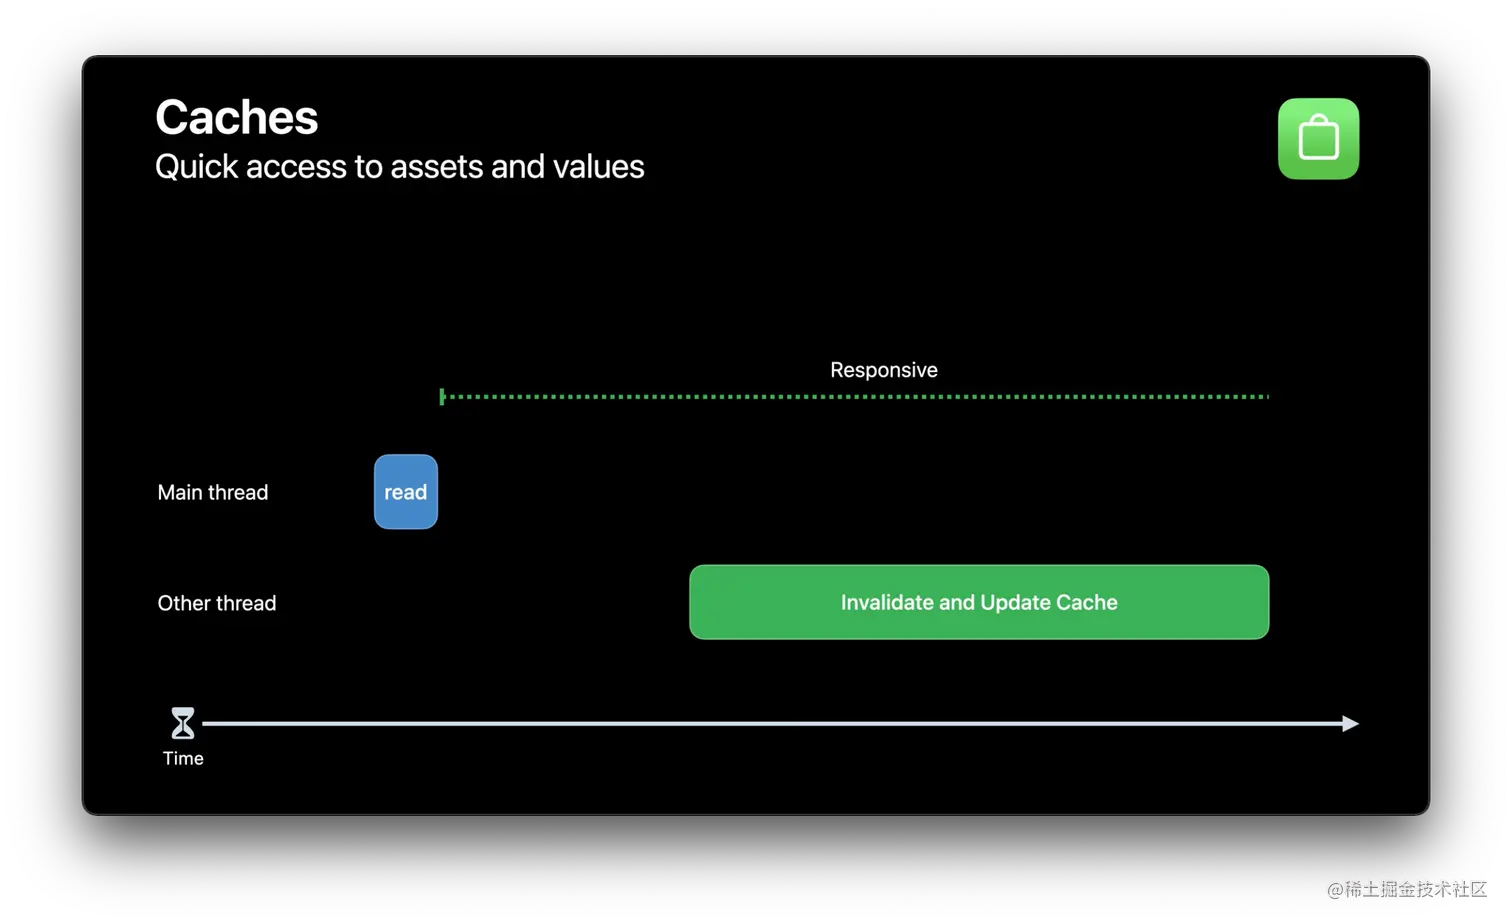Click the 稀土掘金技术社区 watermark text
1512x924 pixels.
coord(1415,889)
